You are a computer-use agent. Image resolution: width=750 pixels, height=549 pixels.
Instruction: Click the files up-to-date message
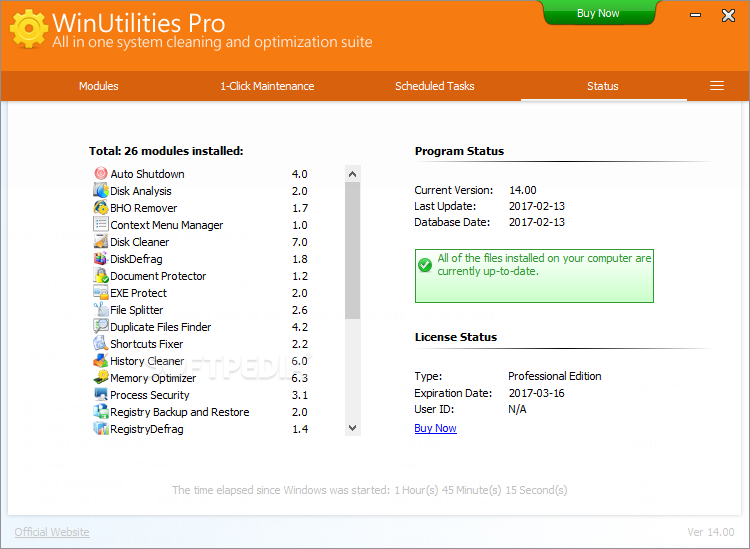(544, 264)
